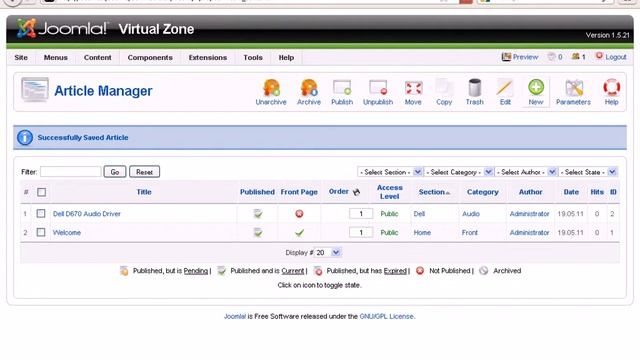Image resolution: width=640 pixels, height=360 pixels.
Task: Sort by the Author column header
Action: tap(530, 192)
